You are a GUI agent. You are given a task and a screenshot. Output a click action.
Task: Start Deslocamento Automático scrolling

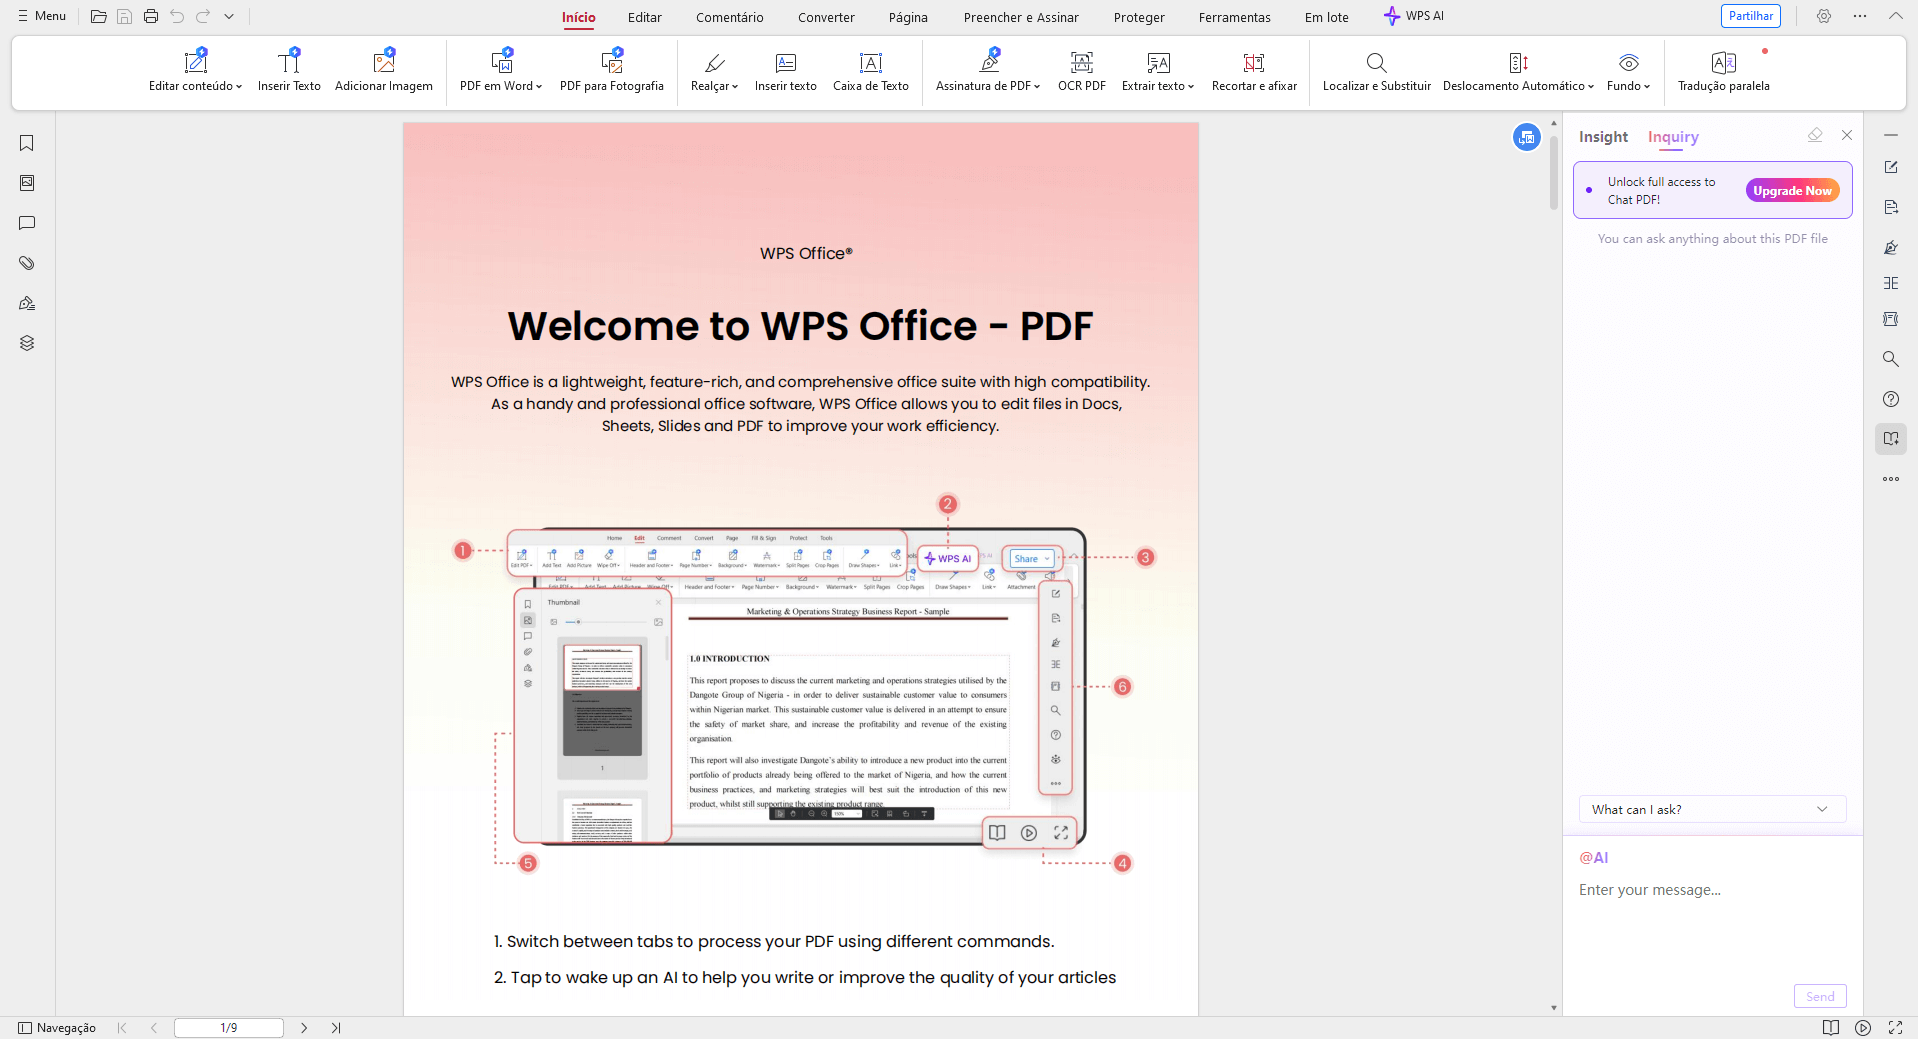[x=1518, y=70]
